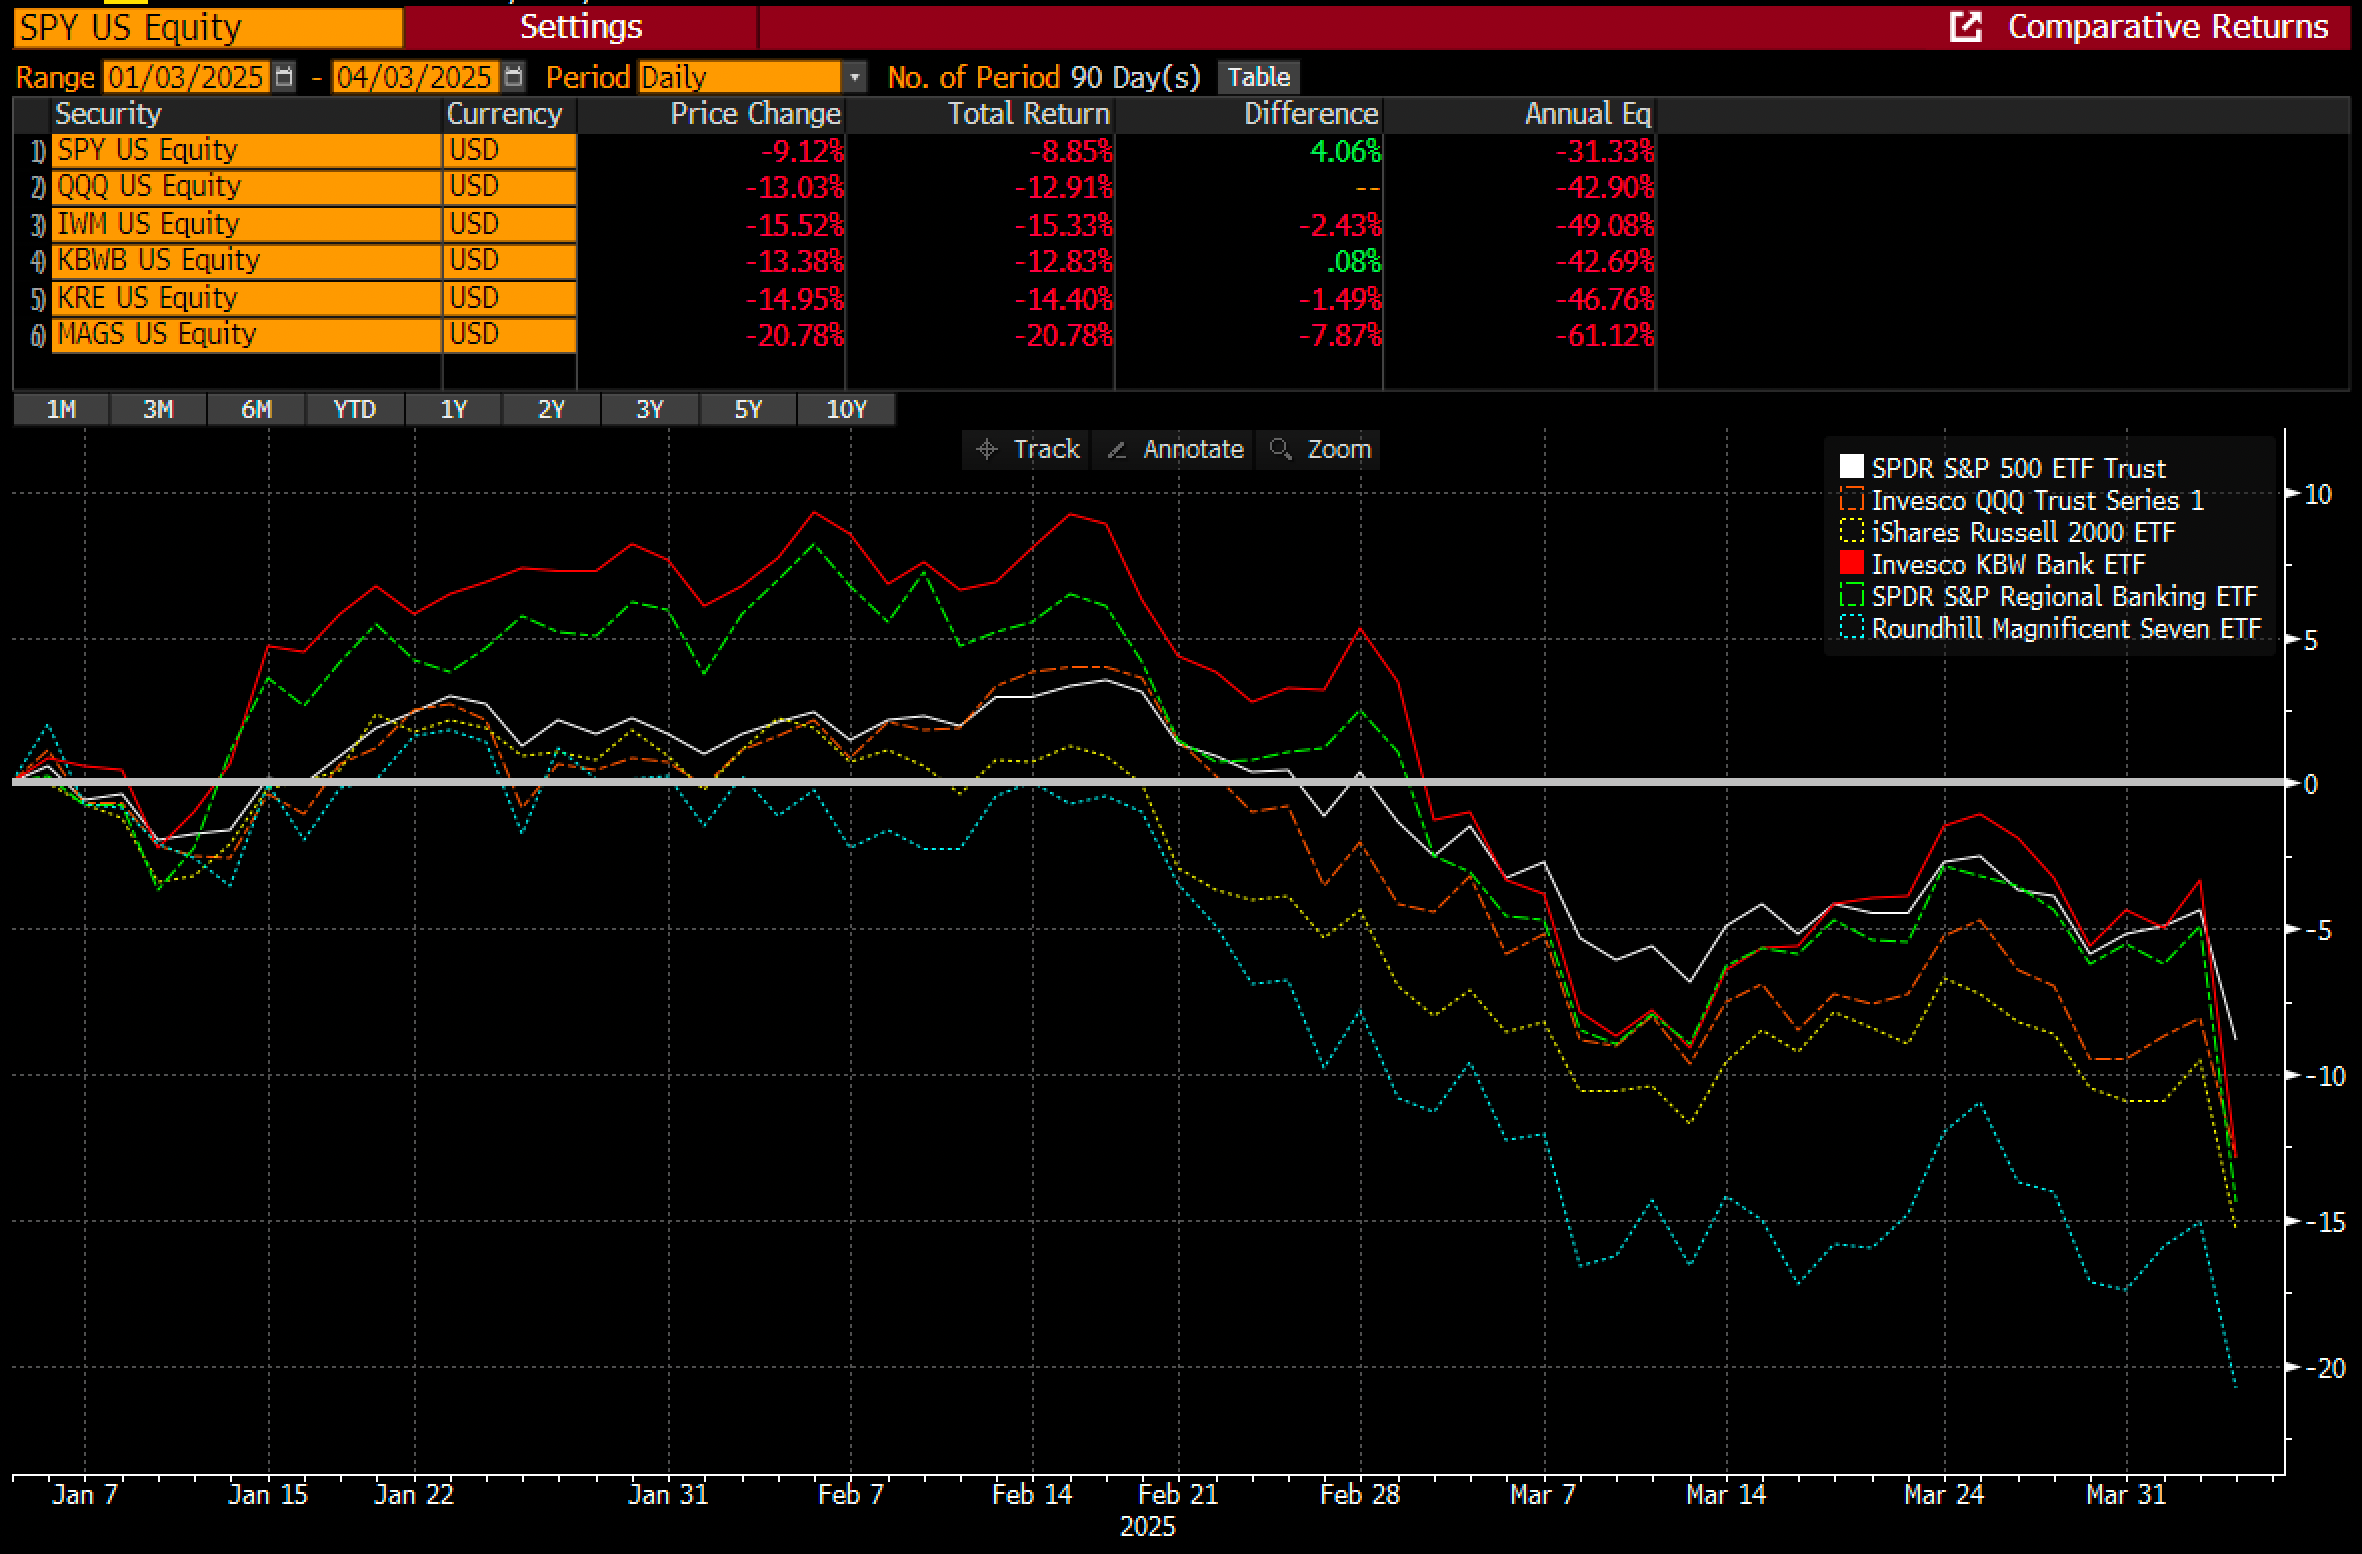Select the 3M range tab
The image size is (2362, 1554).
click(158, 409)
